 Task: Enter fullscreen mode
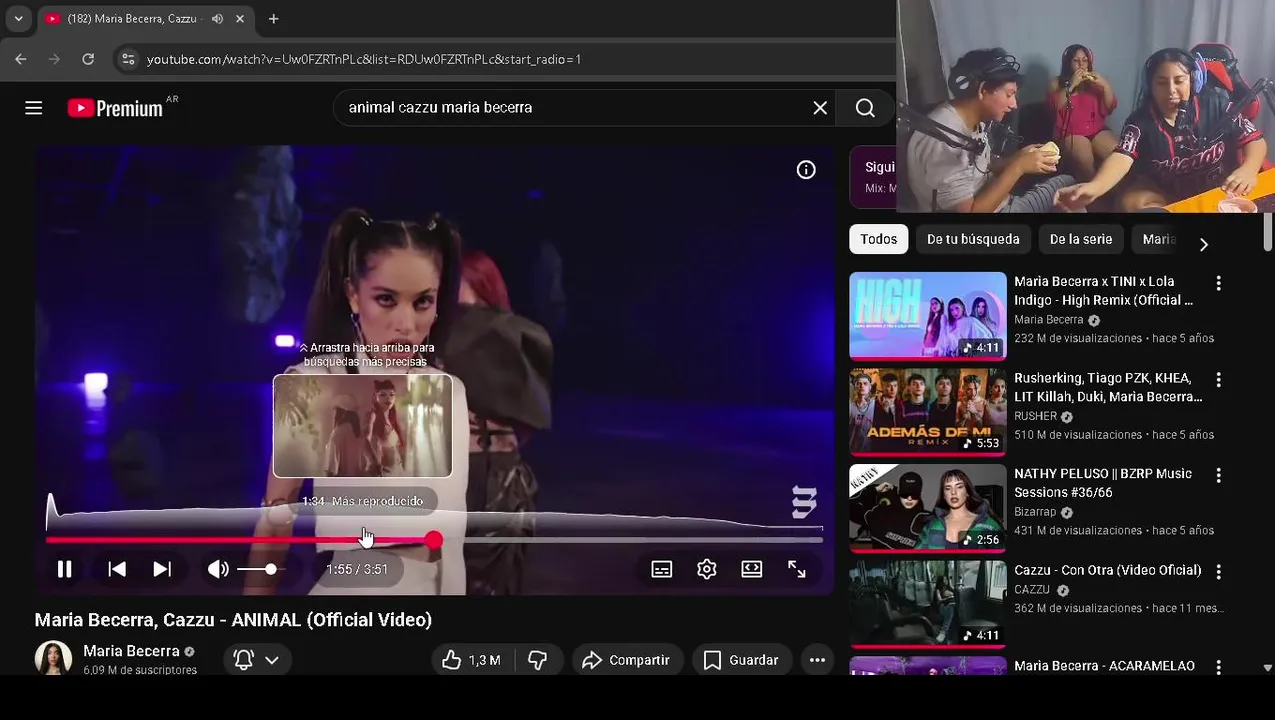797,569
